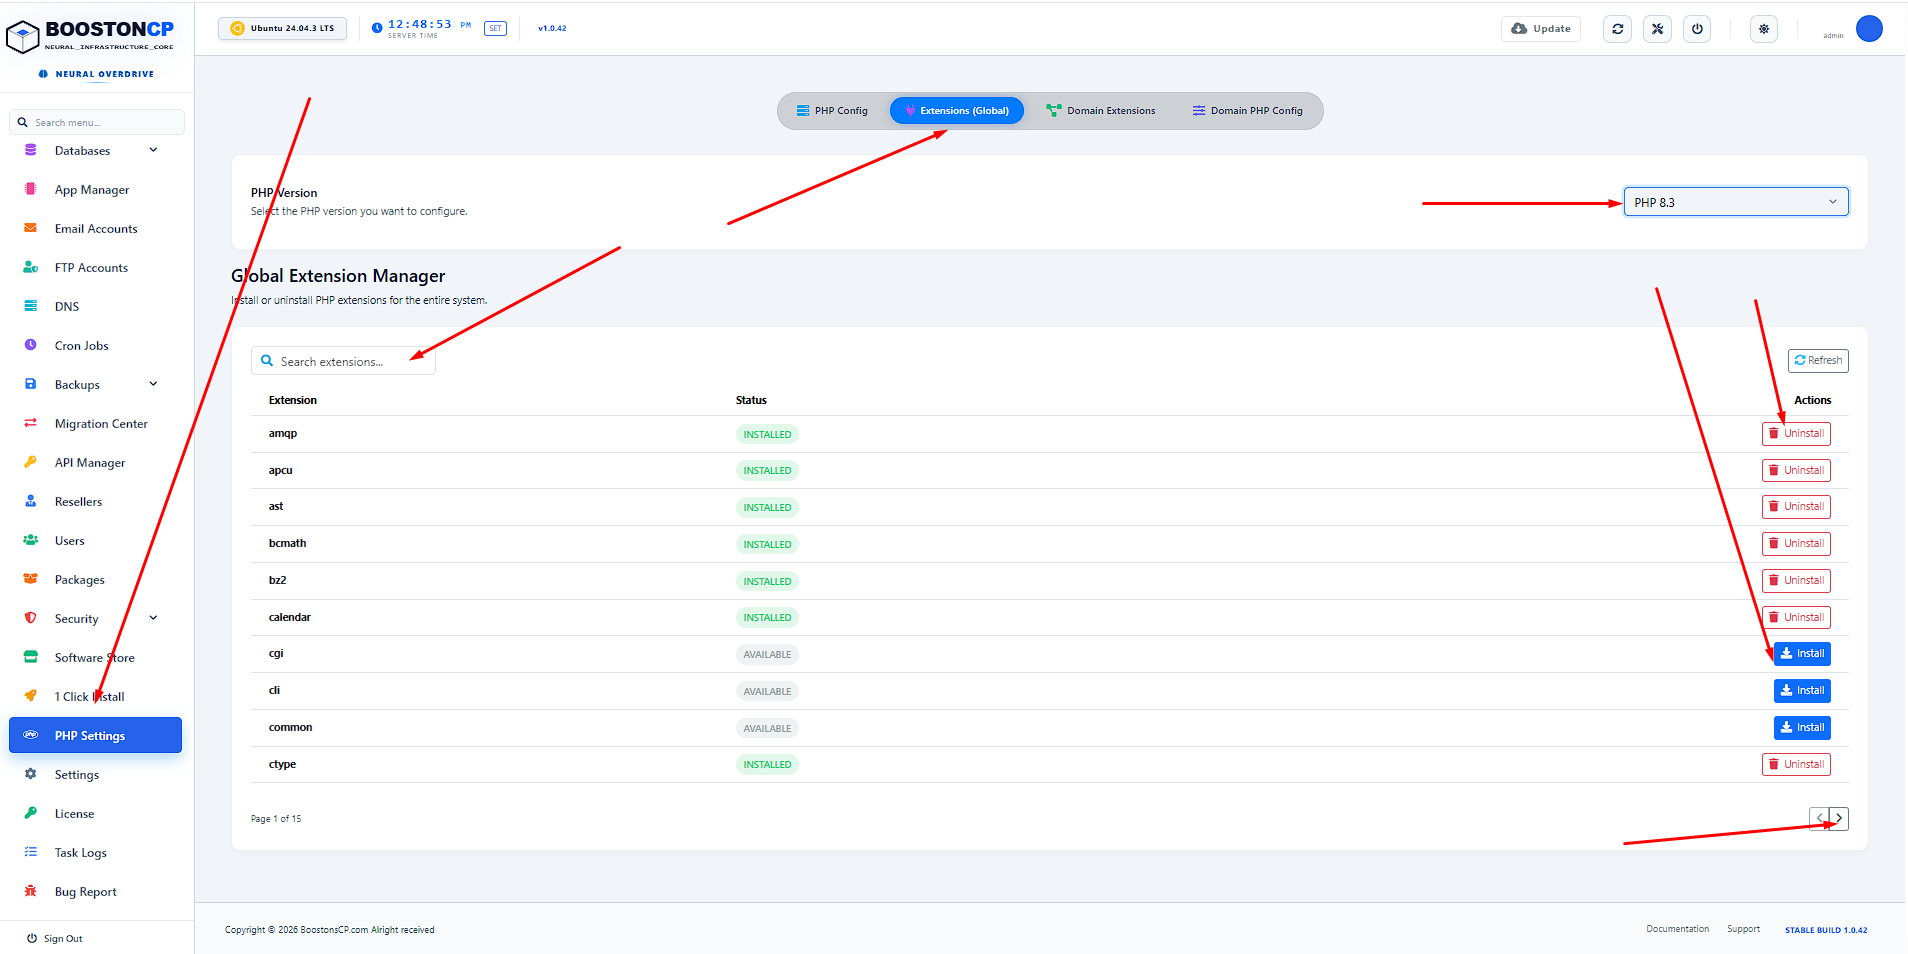Screen dimensions: 1908x954
Task: Click the Email Accounts envelope icon
Action: (x=31, y=228)
